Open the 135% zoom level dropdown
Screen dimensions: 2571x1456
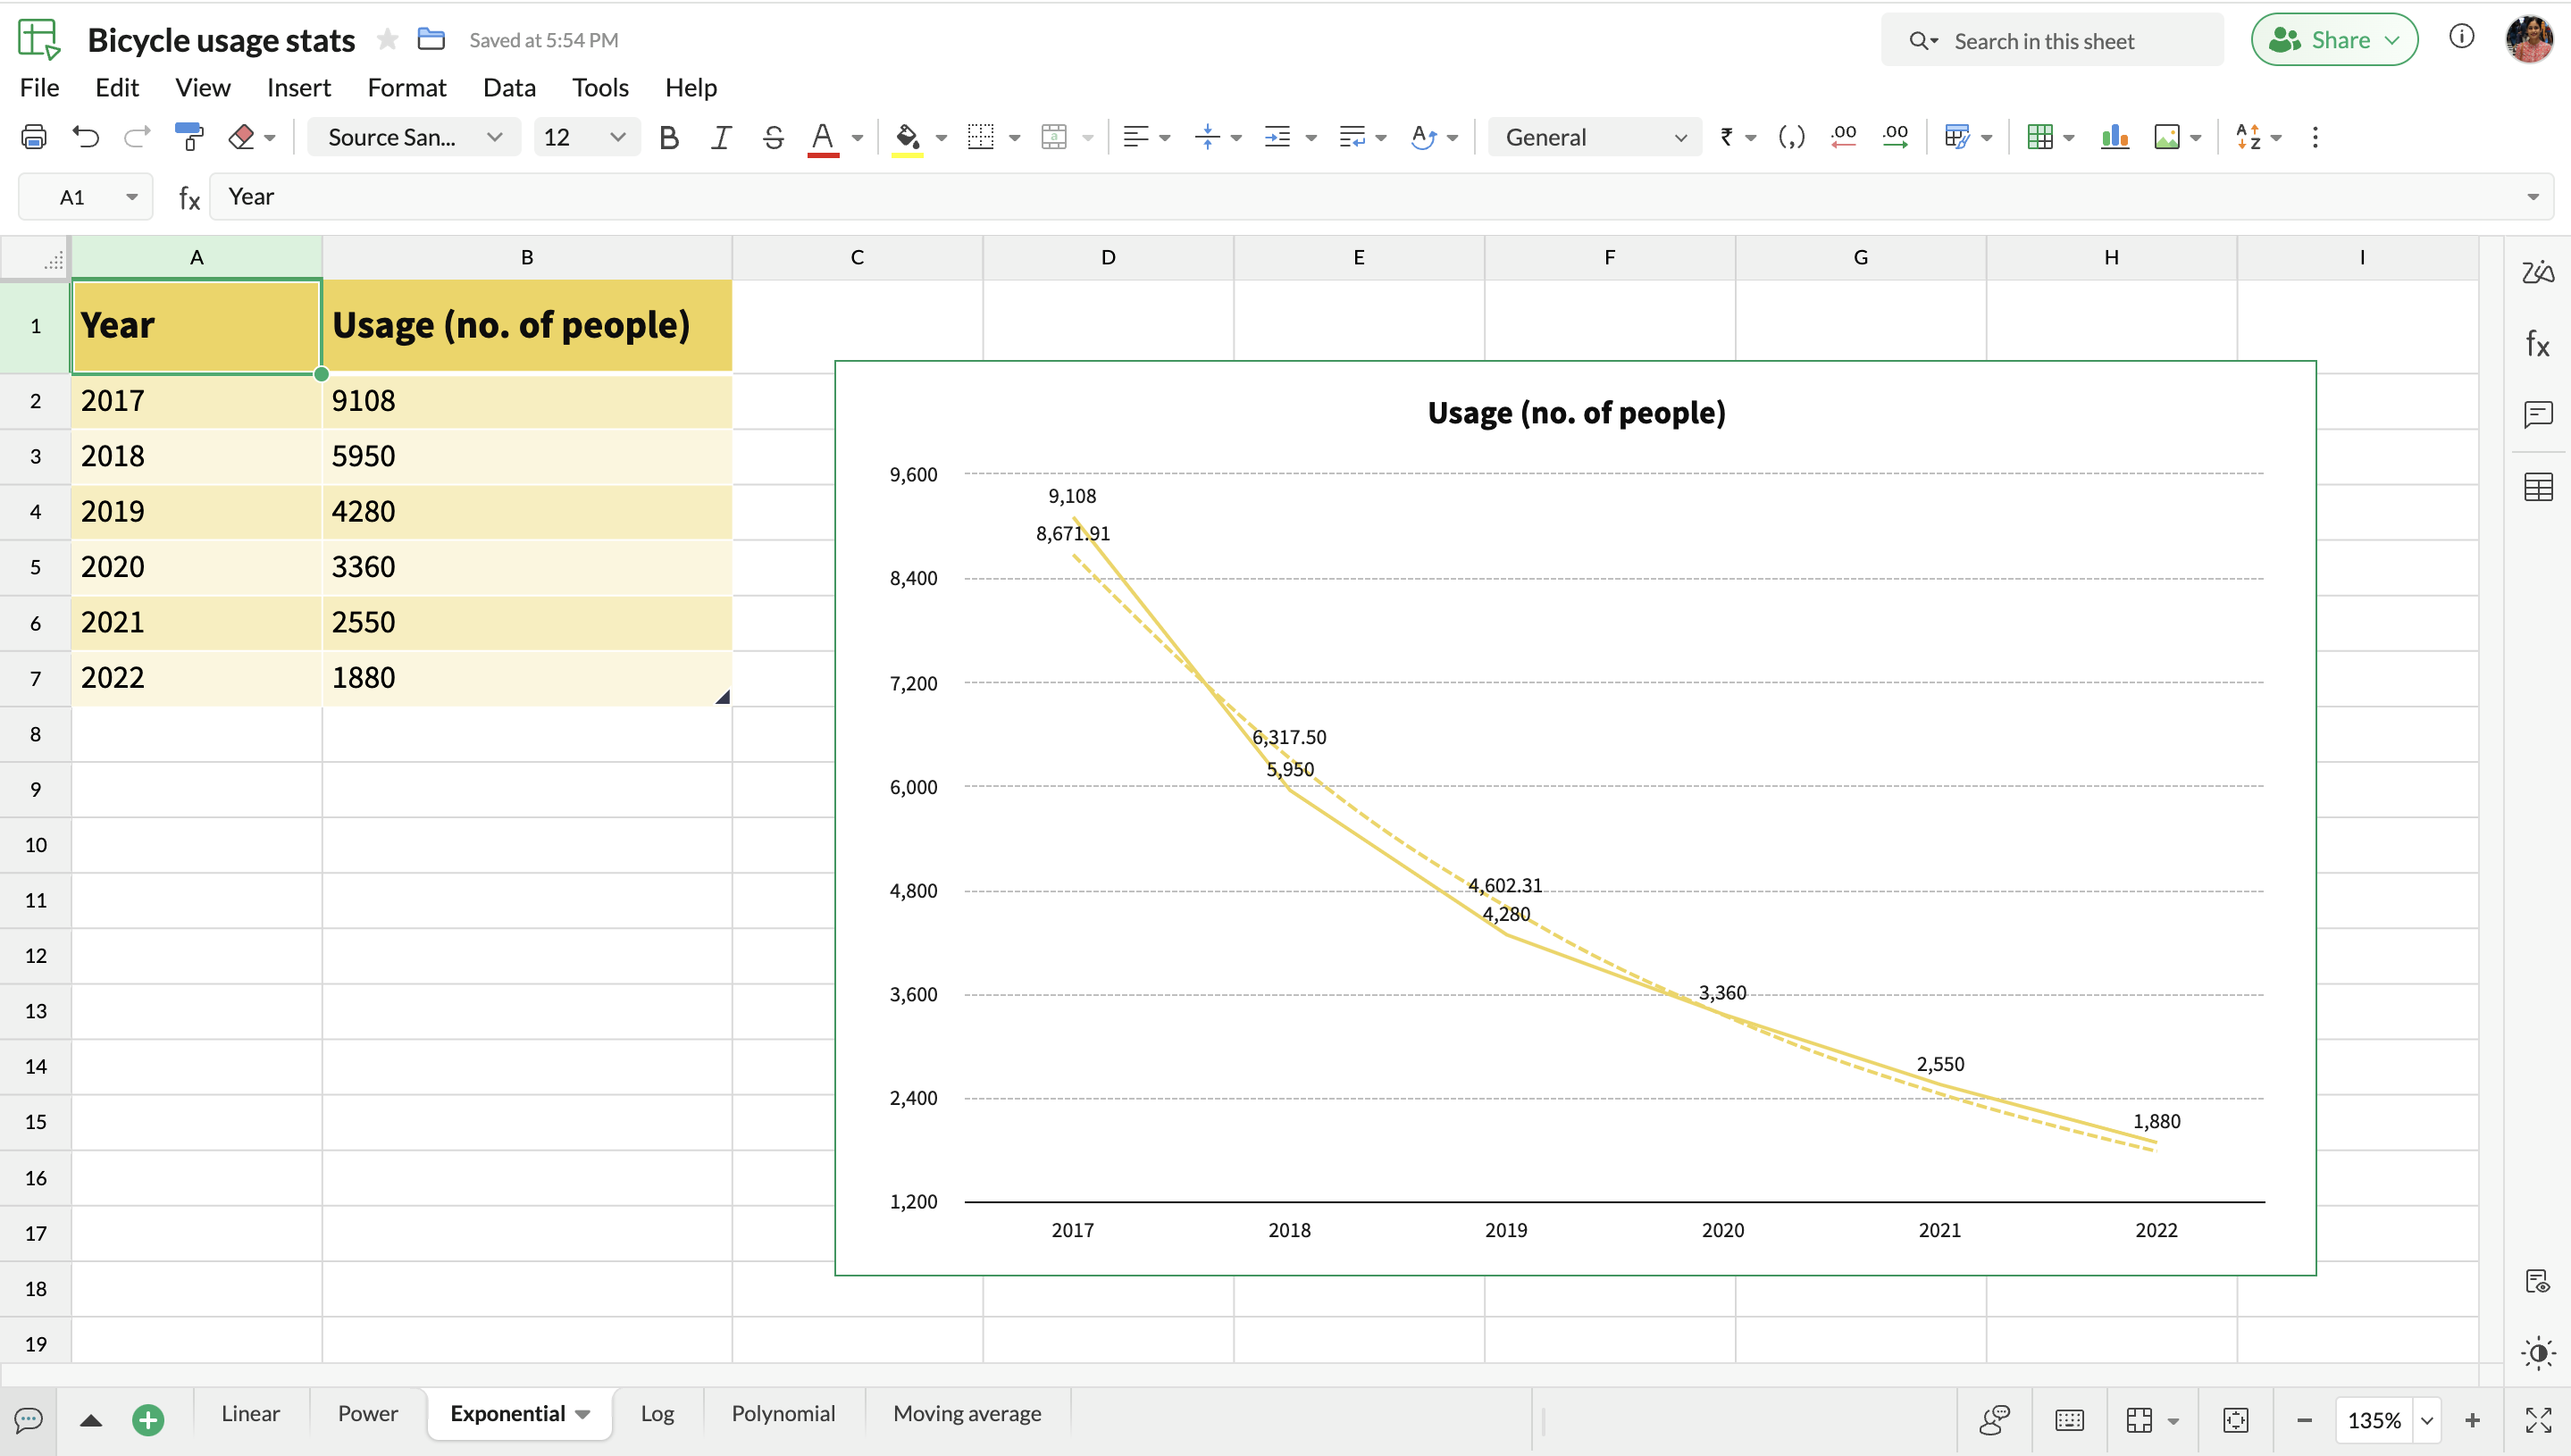(2427, 1420)
